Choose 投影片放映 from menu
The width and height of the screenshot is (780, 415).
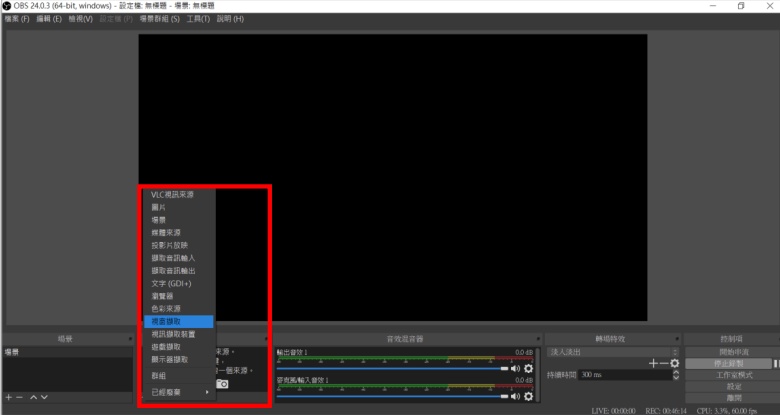(179, 245)
